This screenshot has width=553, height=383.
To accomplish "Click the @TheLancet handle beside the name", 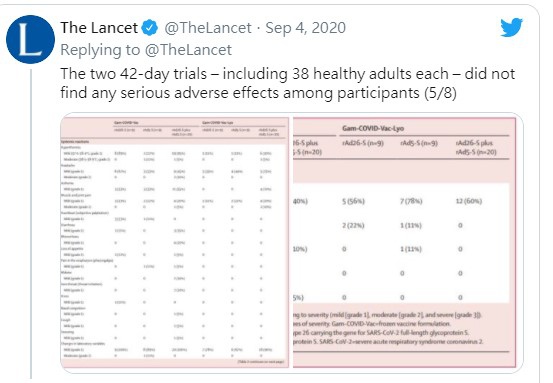I will [208, 28].
